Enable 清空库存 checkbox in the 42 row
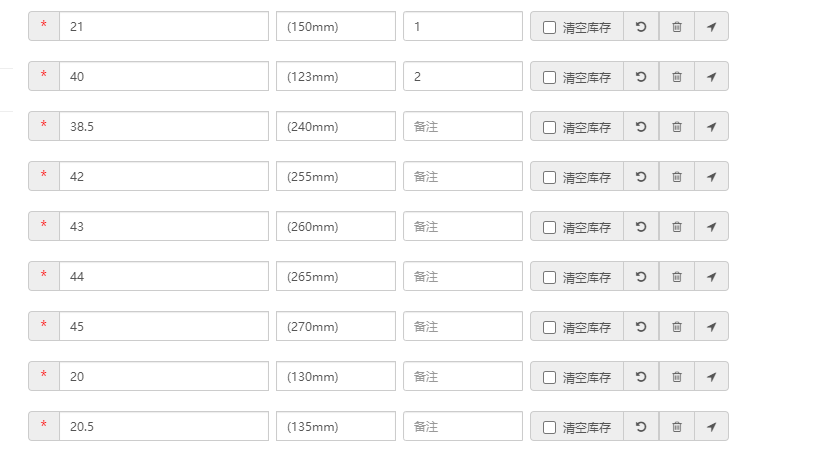 coord(549,177)
